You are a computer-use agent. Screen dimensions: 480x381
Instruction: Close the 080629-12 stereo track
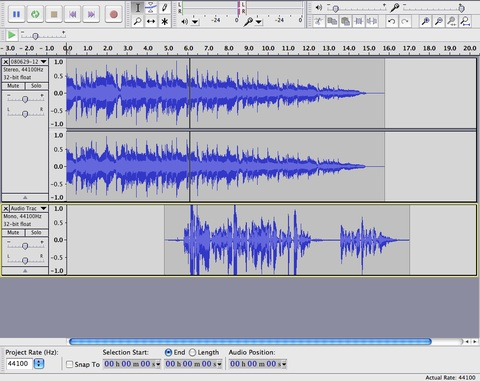point(6,62)
